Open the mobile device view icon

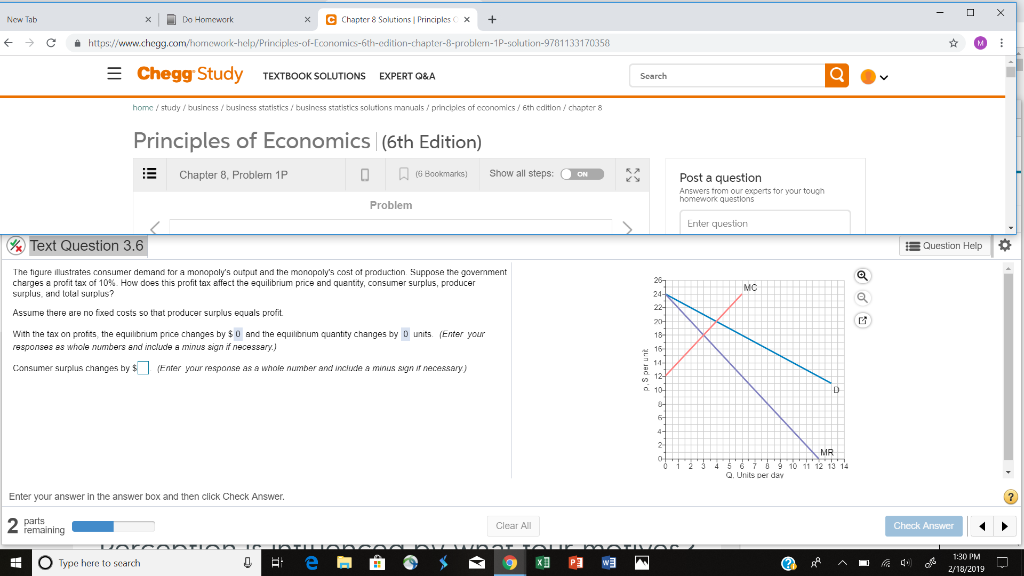[x=364, y=174]
